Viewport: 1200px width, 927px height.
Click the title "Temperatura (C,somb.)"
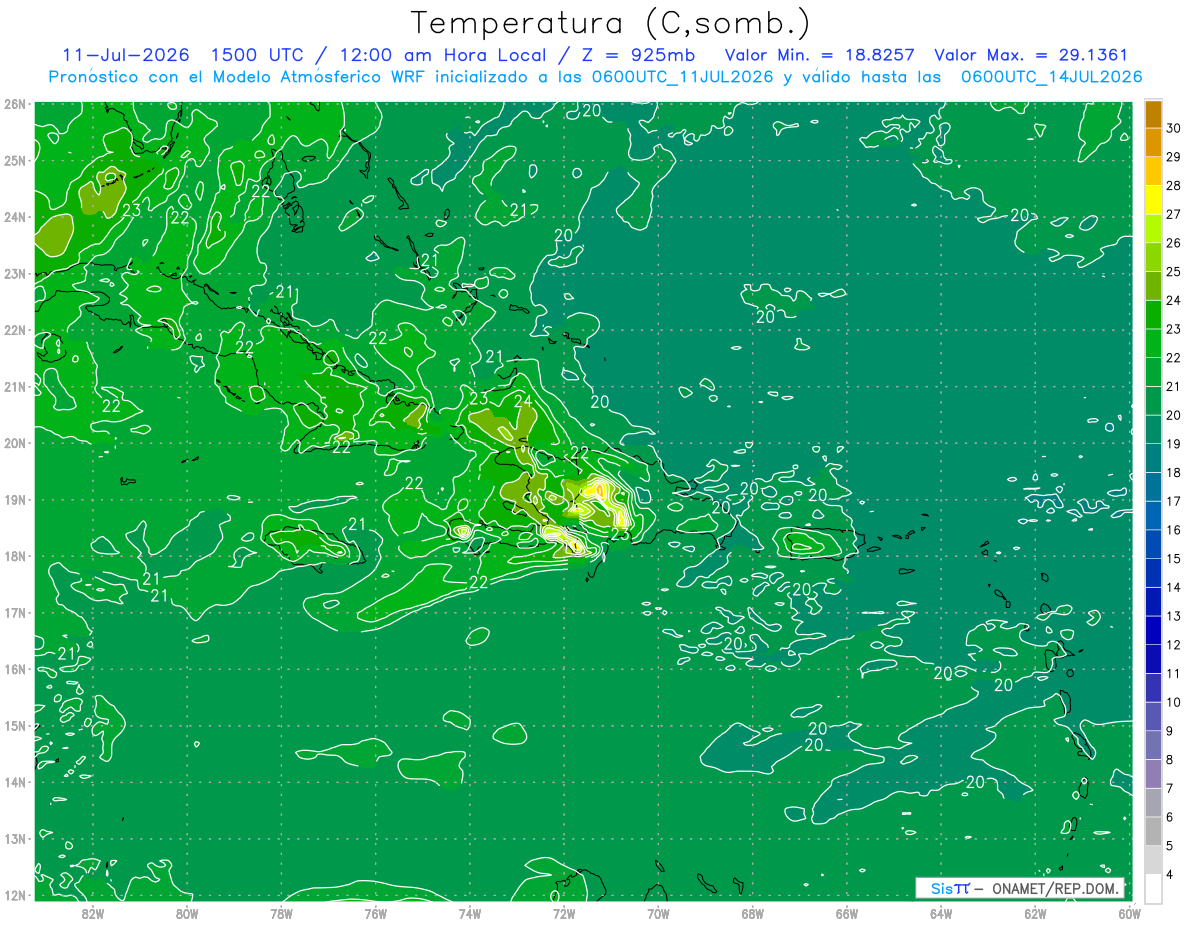click(x=611, y=23)
